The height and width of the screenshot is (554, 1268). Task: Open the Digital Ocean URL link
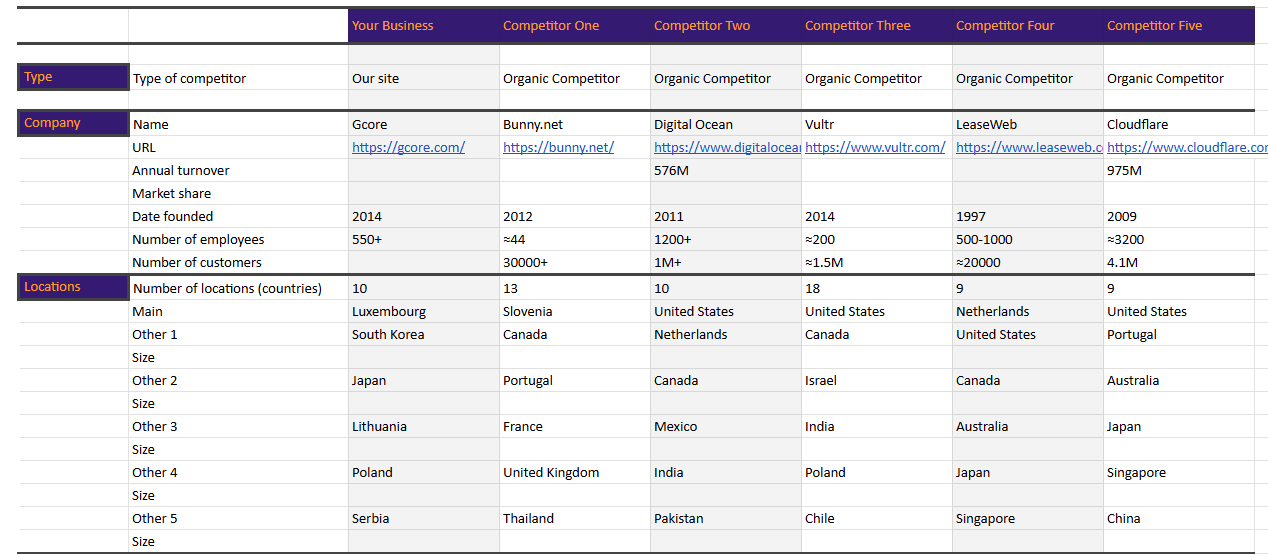pos(727,147)
